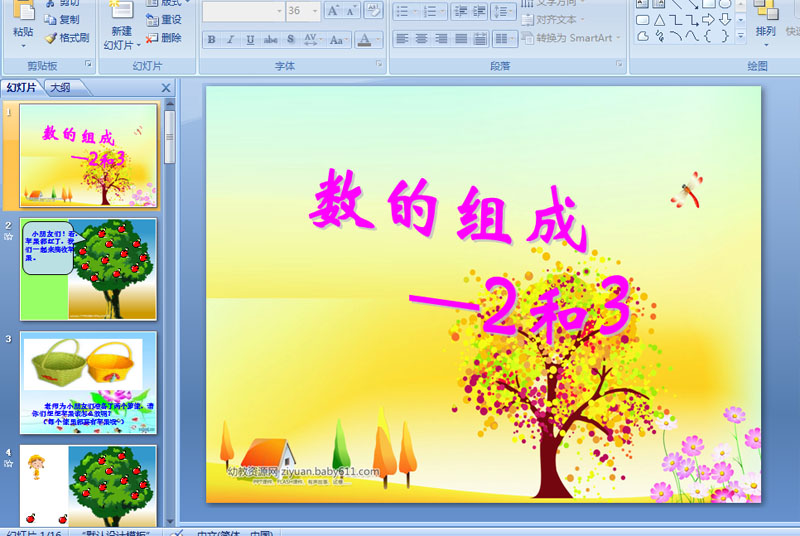This screenshot has width=800, height=536.
Task: Select the Freeform cloud-like shape
Action: (643, 36)
